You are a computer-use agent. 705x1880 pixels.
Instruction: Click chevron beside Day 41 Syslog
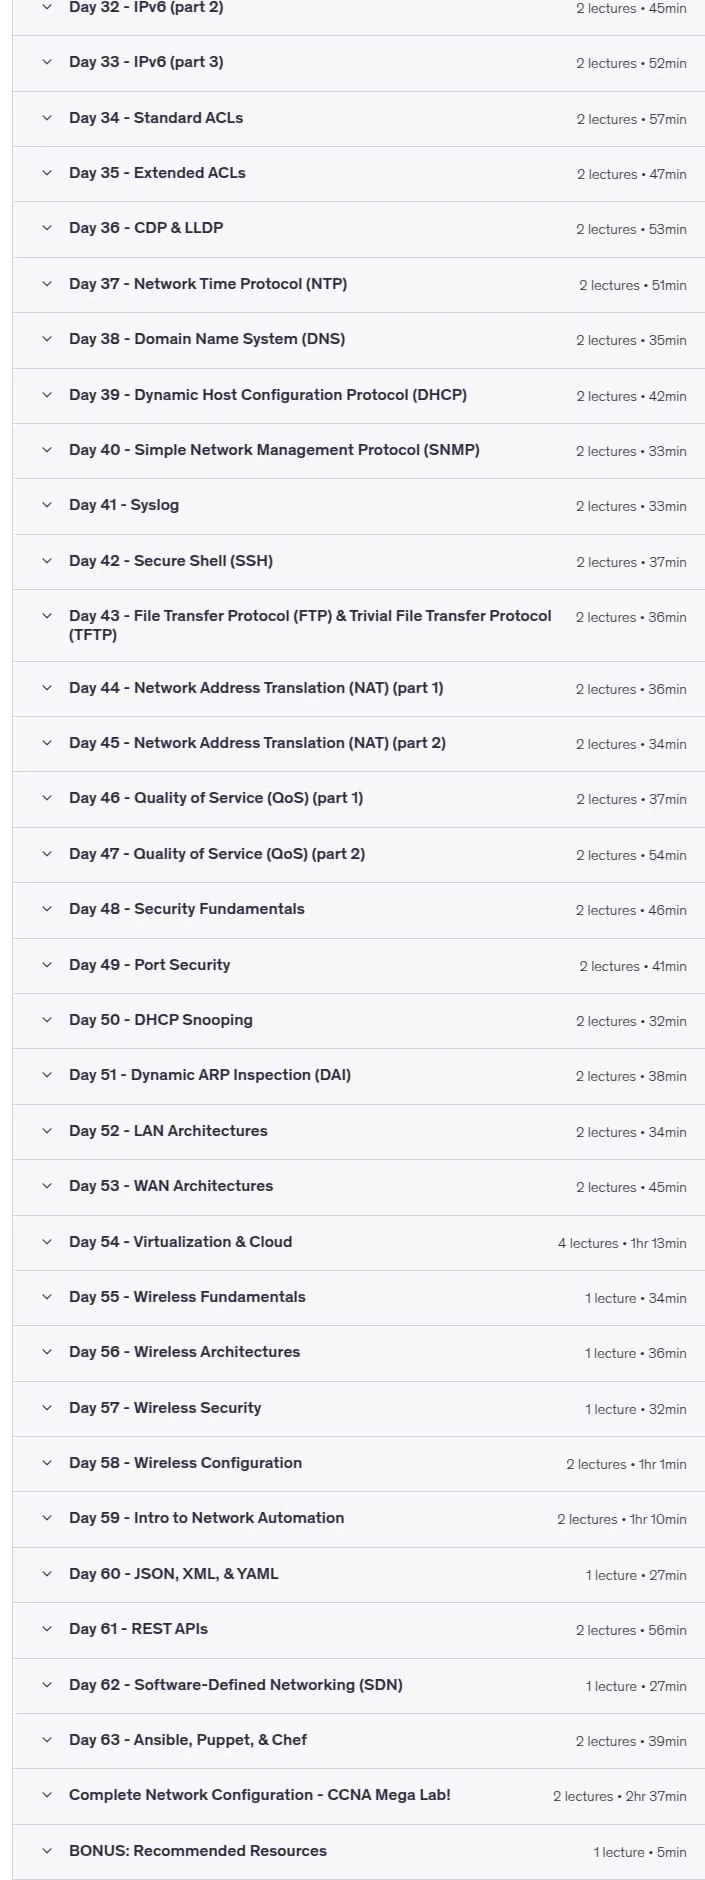pyautogui.click(x=46, y=505)
